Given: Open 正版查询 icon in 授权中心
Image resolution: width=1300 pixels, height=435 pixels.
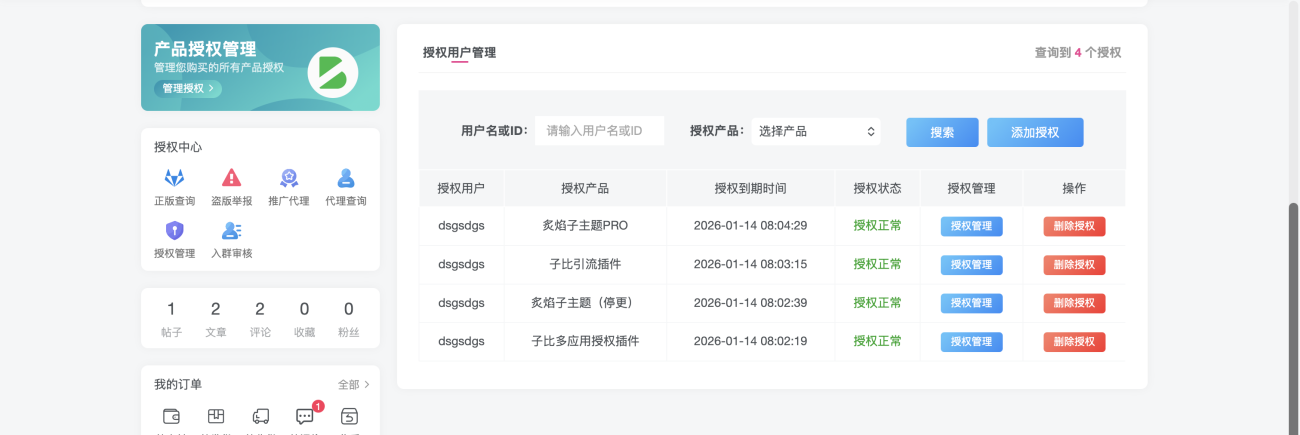Looking at the screenshot, I should click(175, 179).
